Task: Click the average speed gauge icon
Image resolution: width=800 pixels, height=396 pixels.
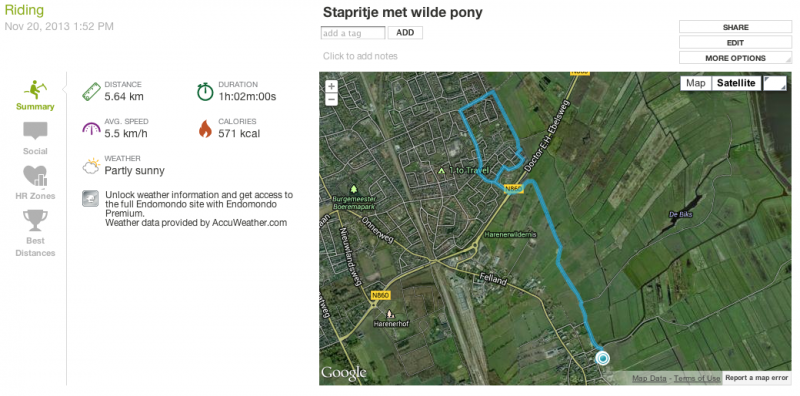Action: [91, 129]
